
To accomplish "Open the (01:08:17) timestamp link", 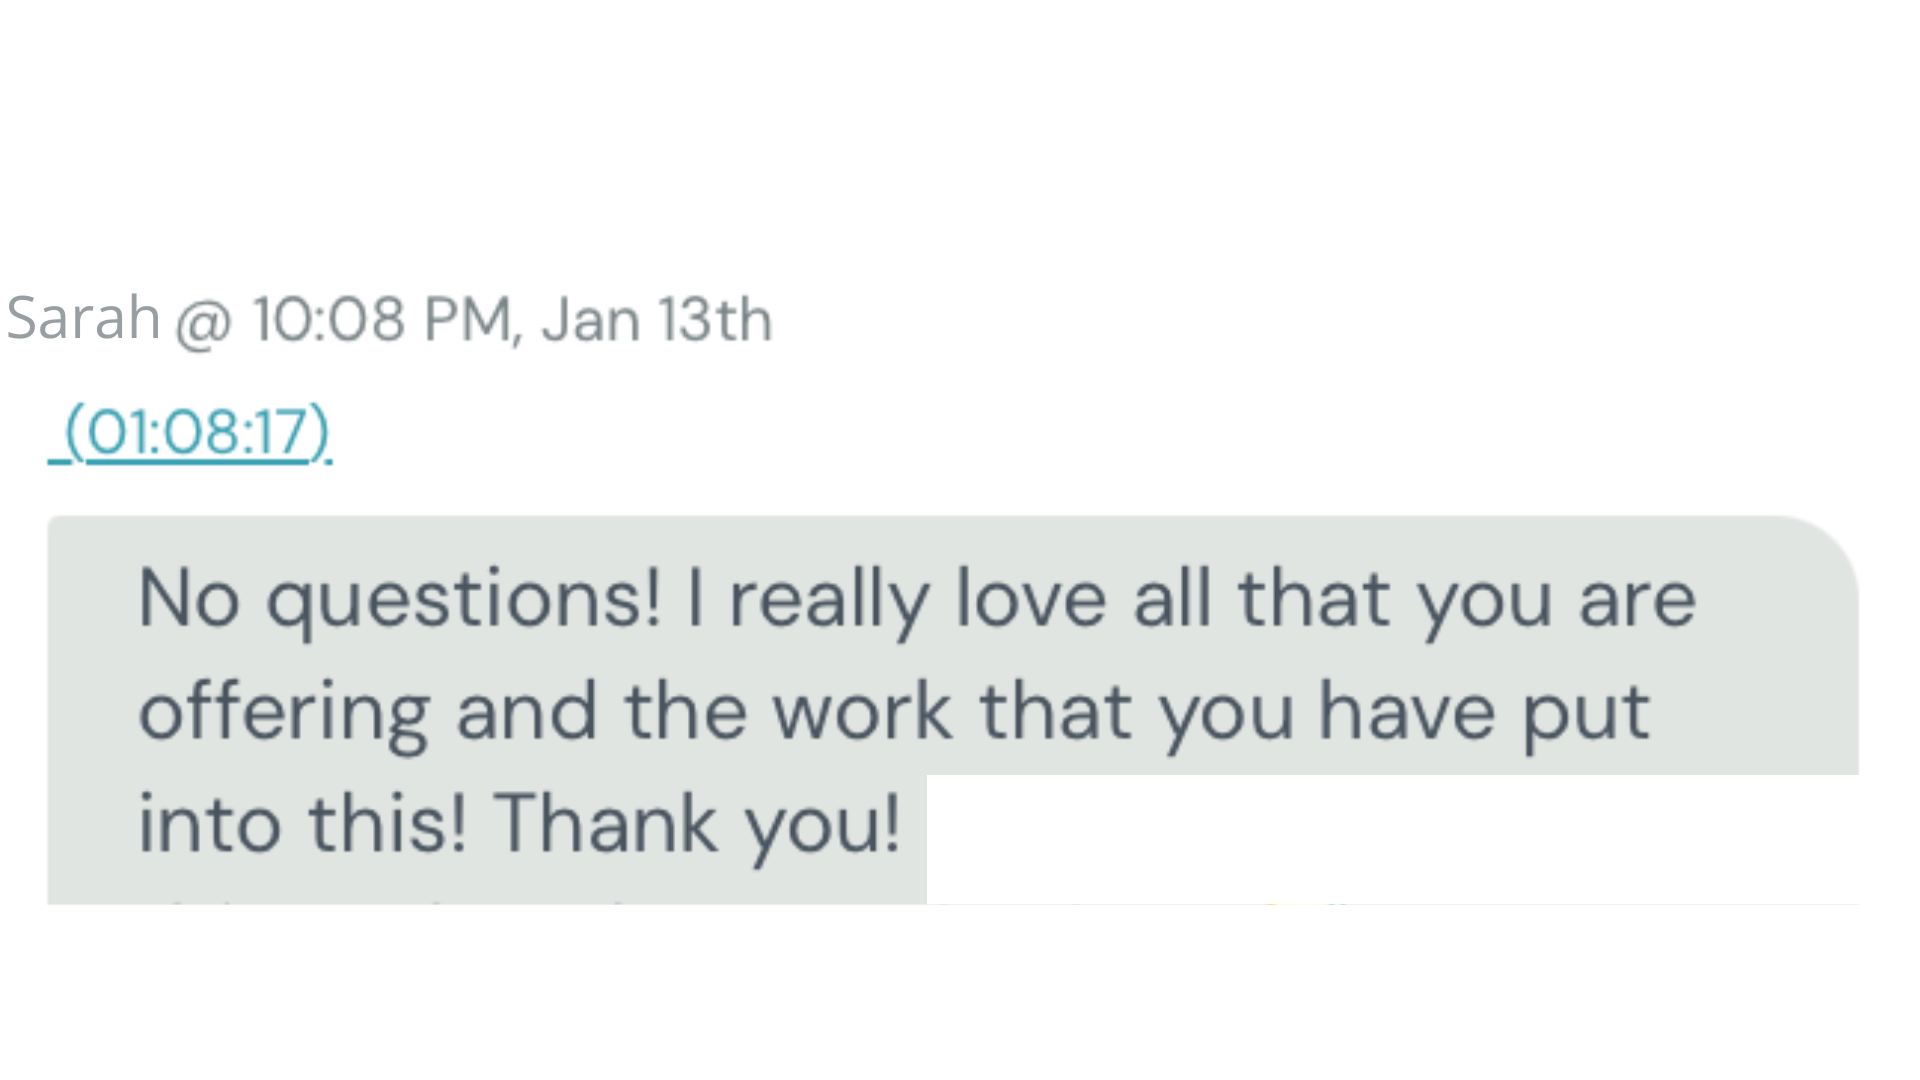I will point(197,432).
